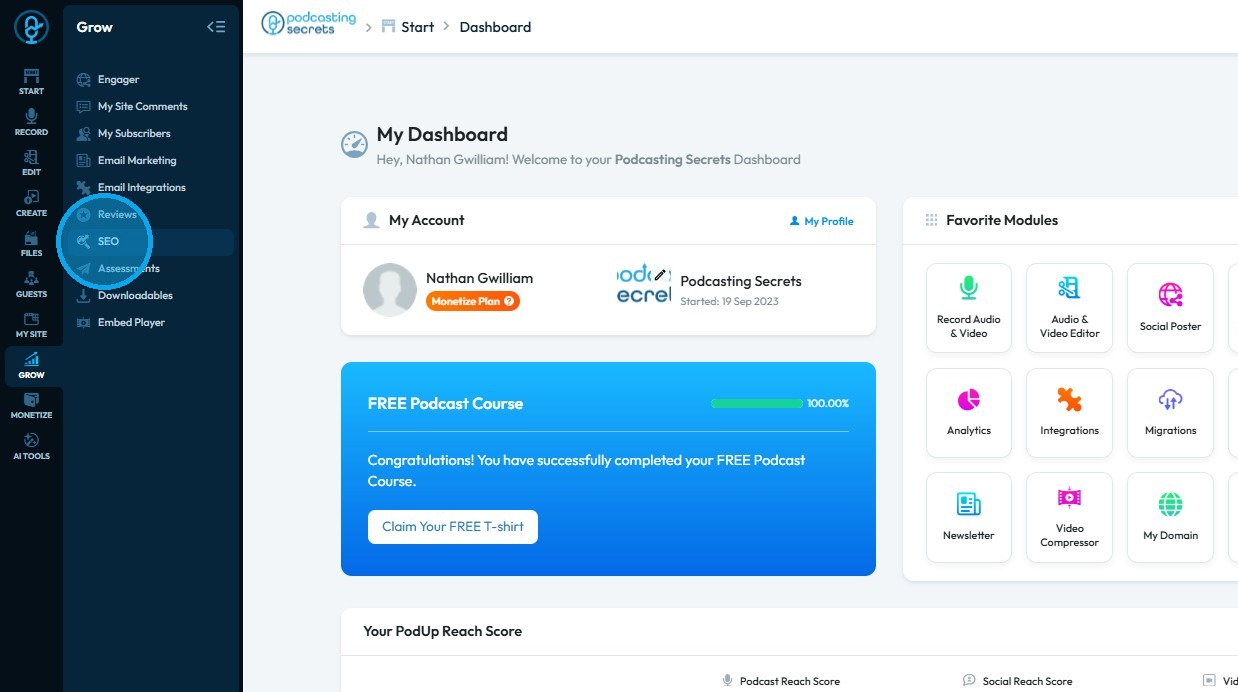
Task: Open Analytics module tile
Action: 968,413
